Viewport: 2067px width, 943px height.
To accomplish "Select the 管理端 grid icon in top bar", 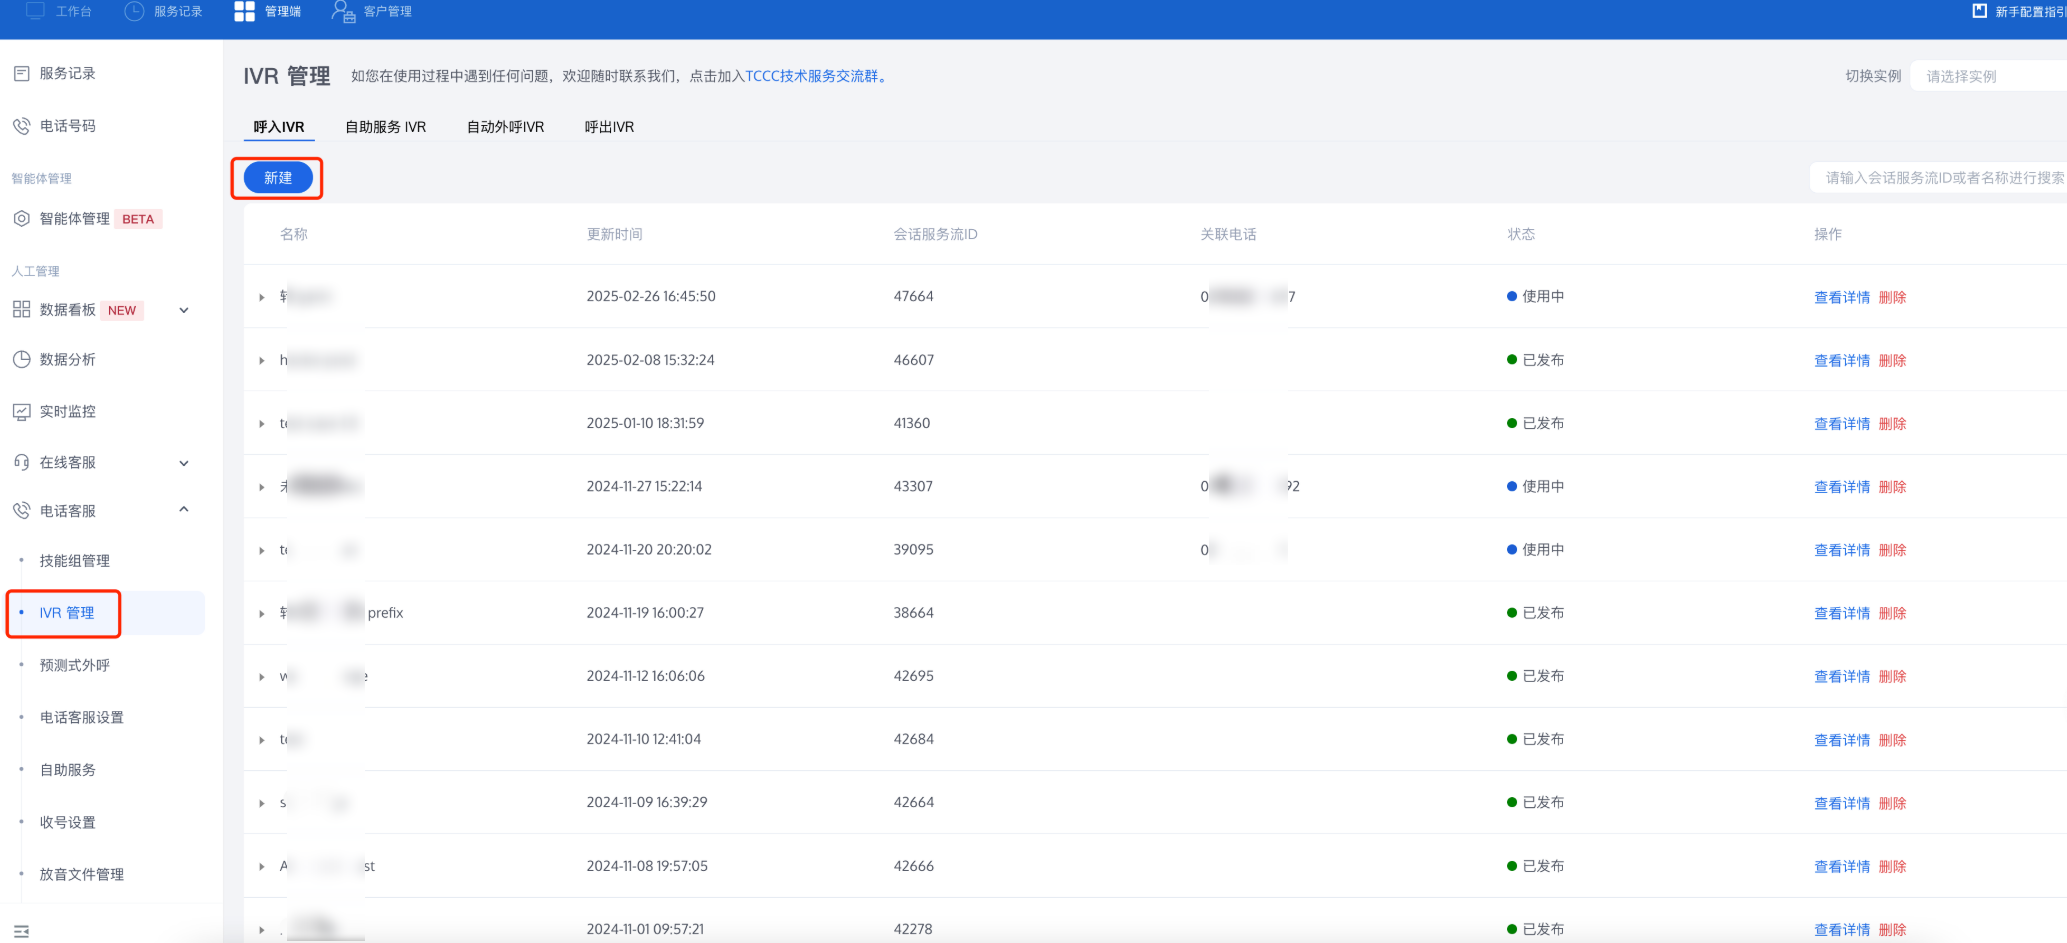I will (244, 11).
